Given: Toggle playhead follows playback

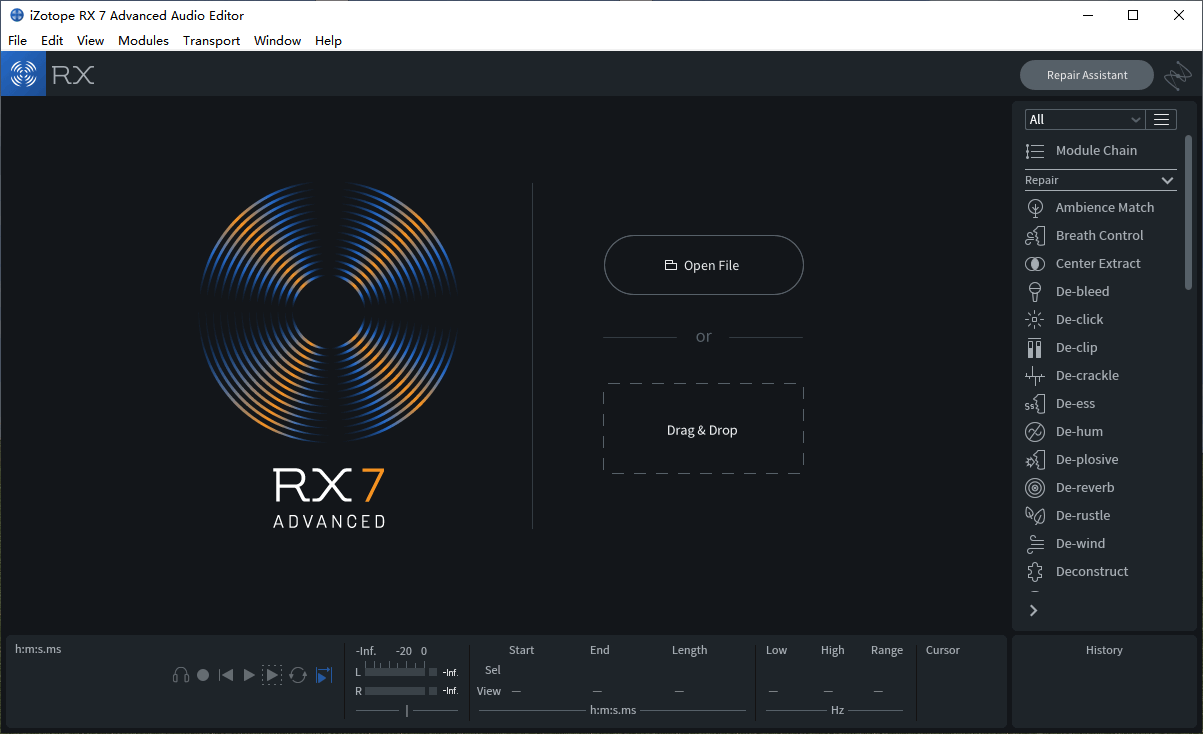Looking at the screenshot, I should 323,675.
